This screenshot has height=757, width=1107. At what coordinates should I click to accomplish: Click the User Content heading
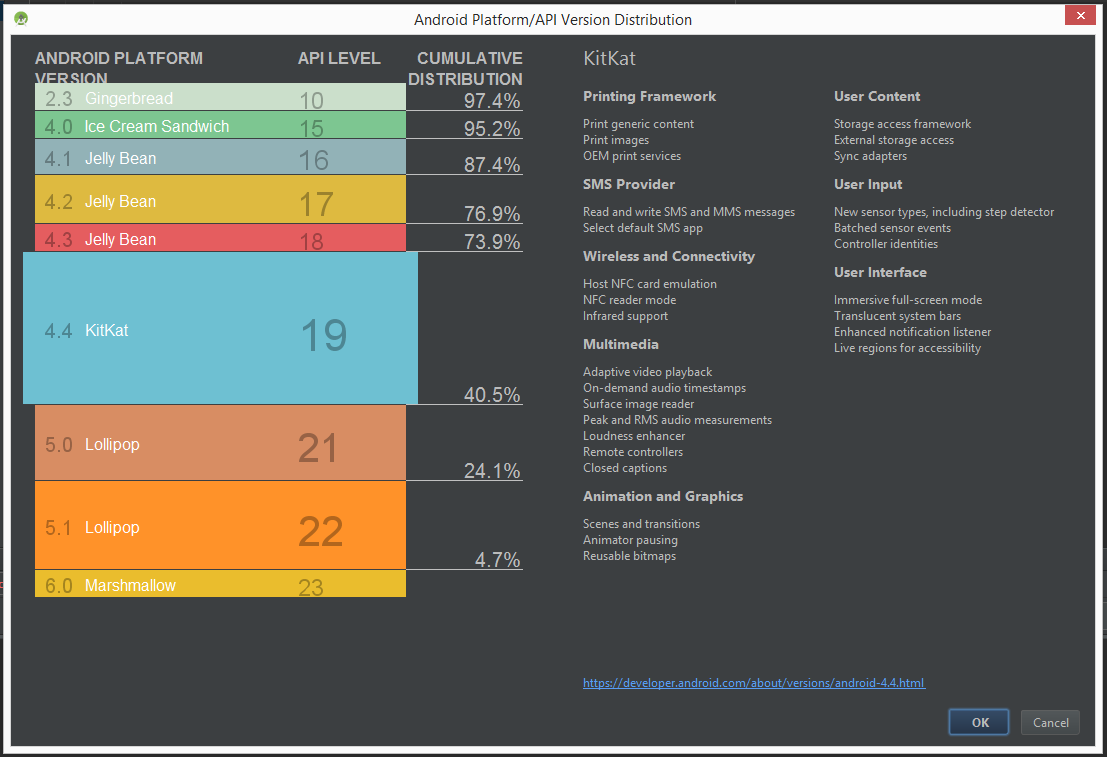click(877, 97)
